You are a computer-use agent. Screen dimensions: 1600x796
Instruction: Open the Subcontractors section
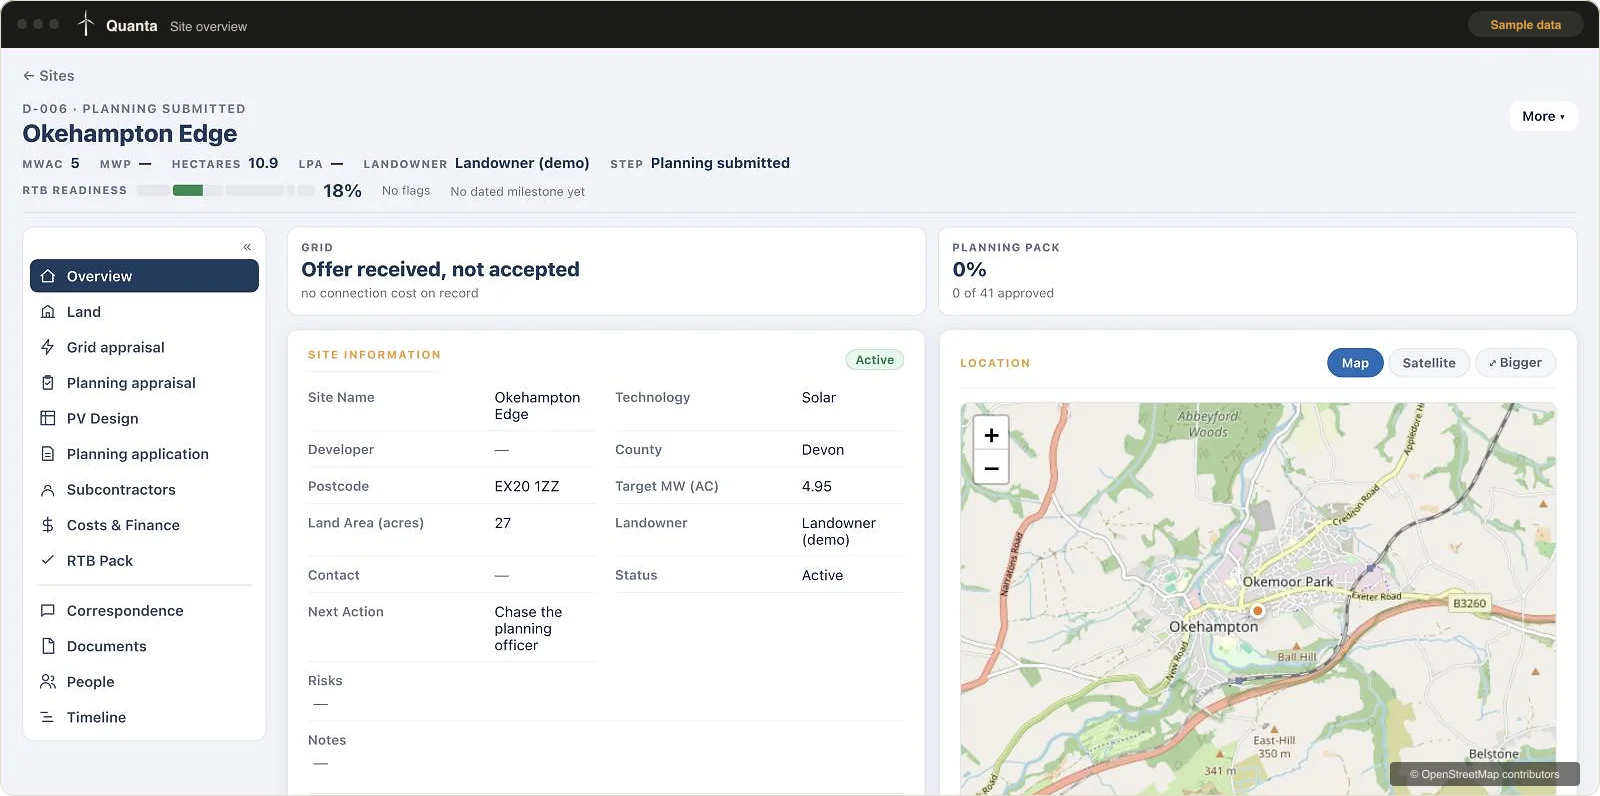tap(144, 490)
